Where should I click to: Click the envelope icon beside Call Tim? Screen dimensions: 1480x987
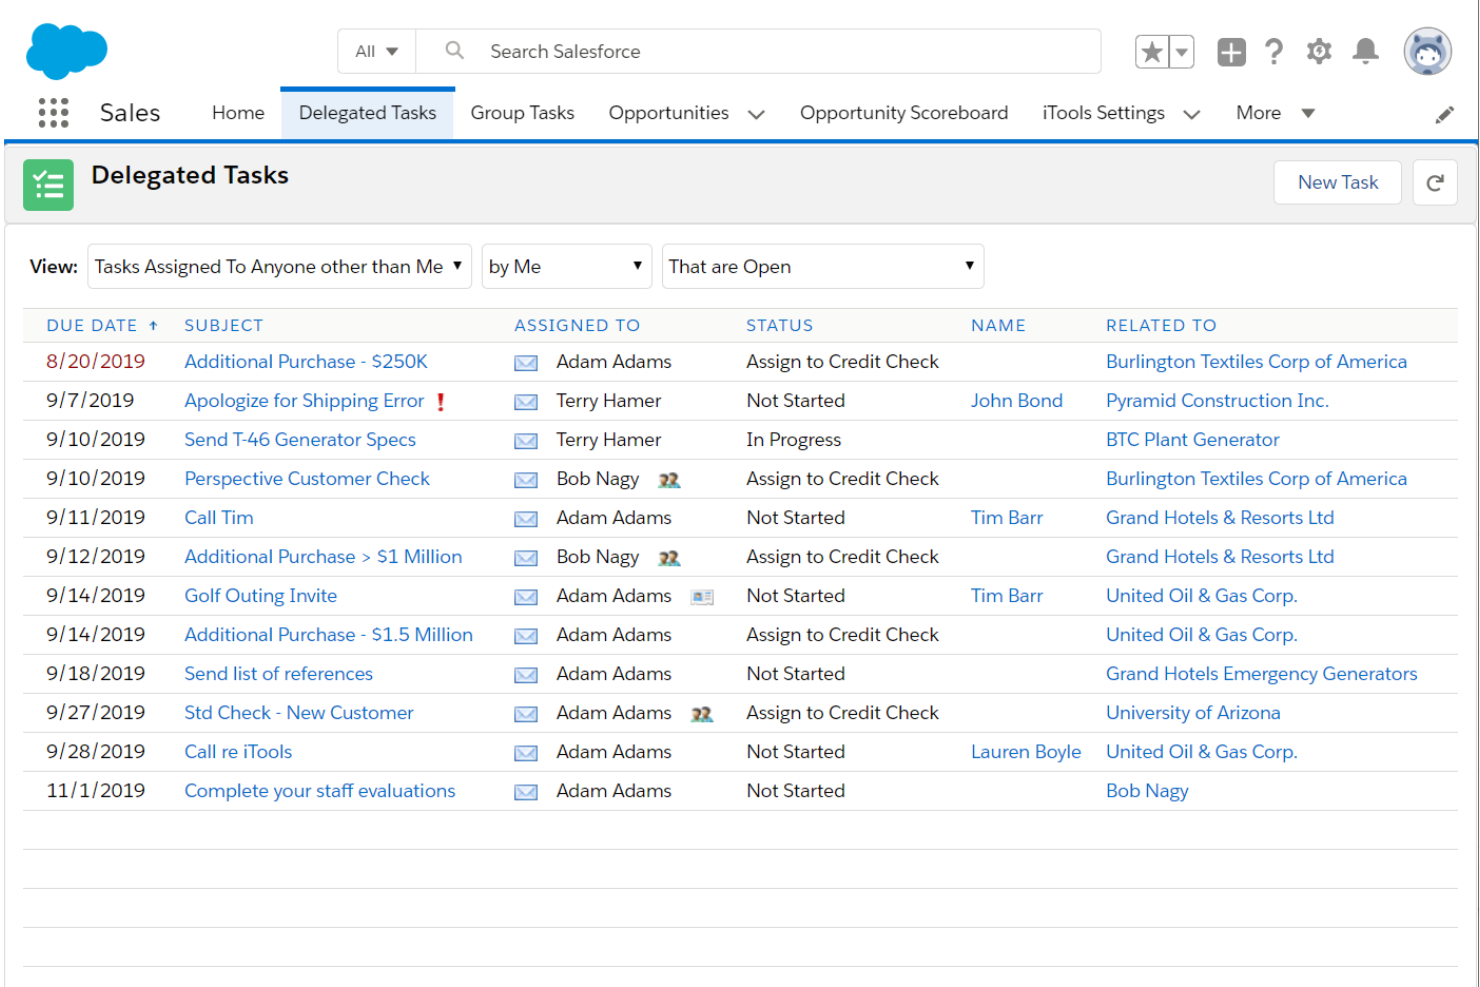525,518
